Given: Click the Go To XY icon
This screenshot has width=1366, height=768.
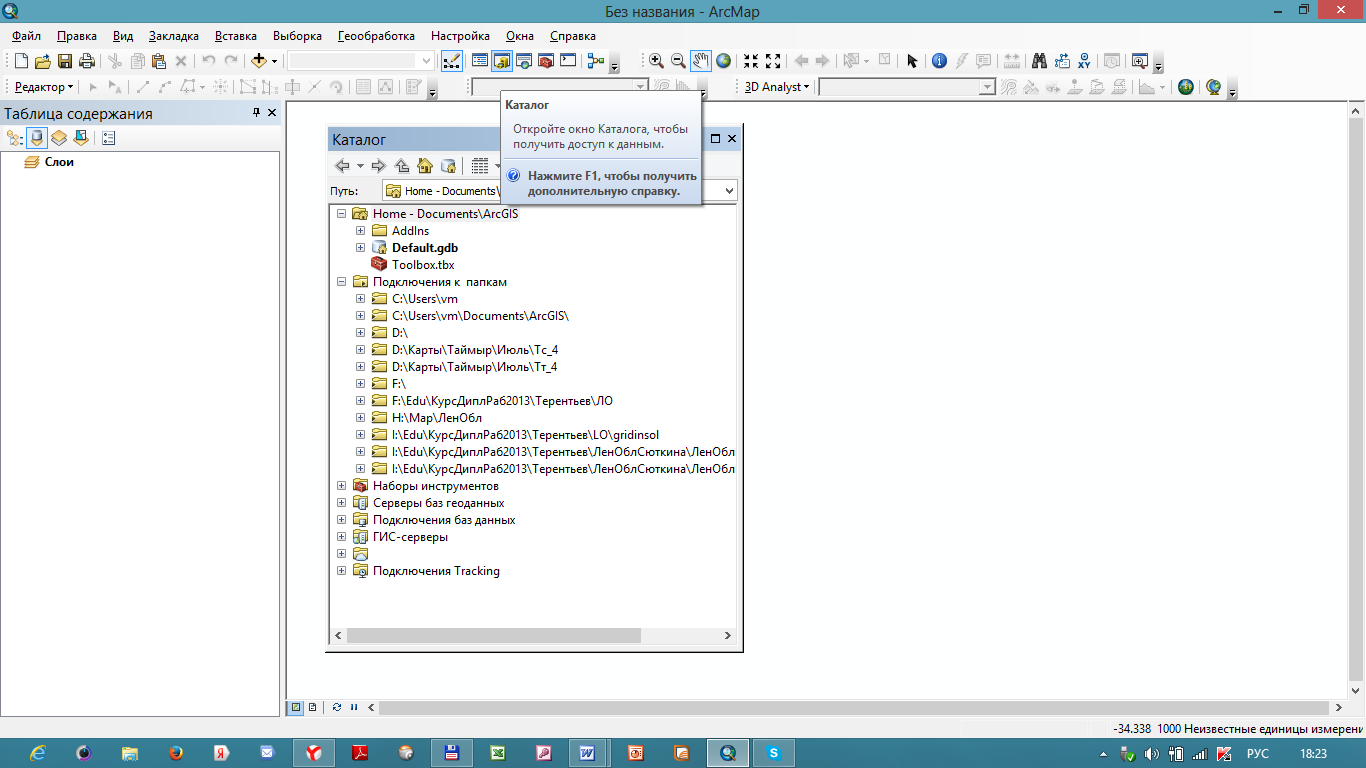Looking at the screenshot, I should point(1083,61).
